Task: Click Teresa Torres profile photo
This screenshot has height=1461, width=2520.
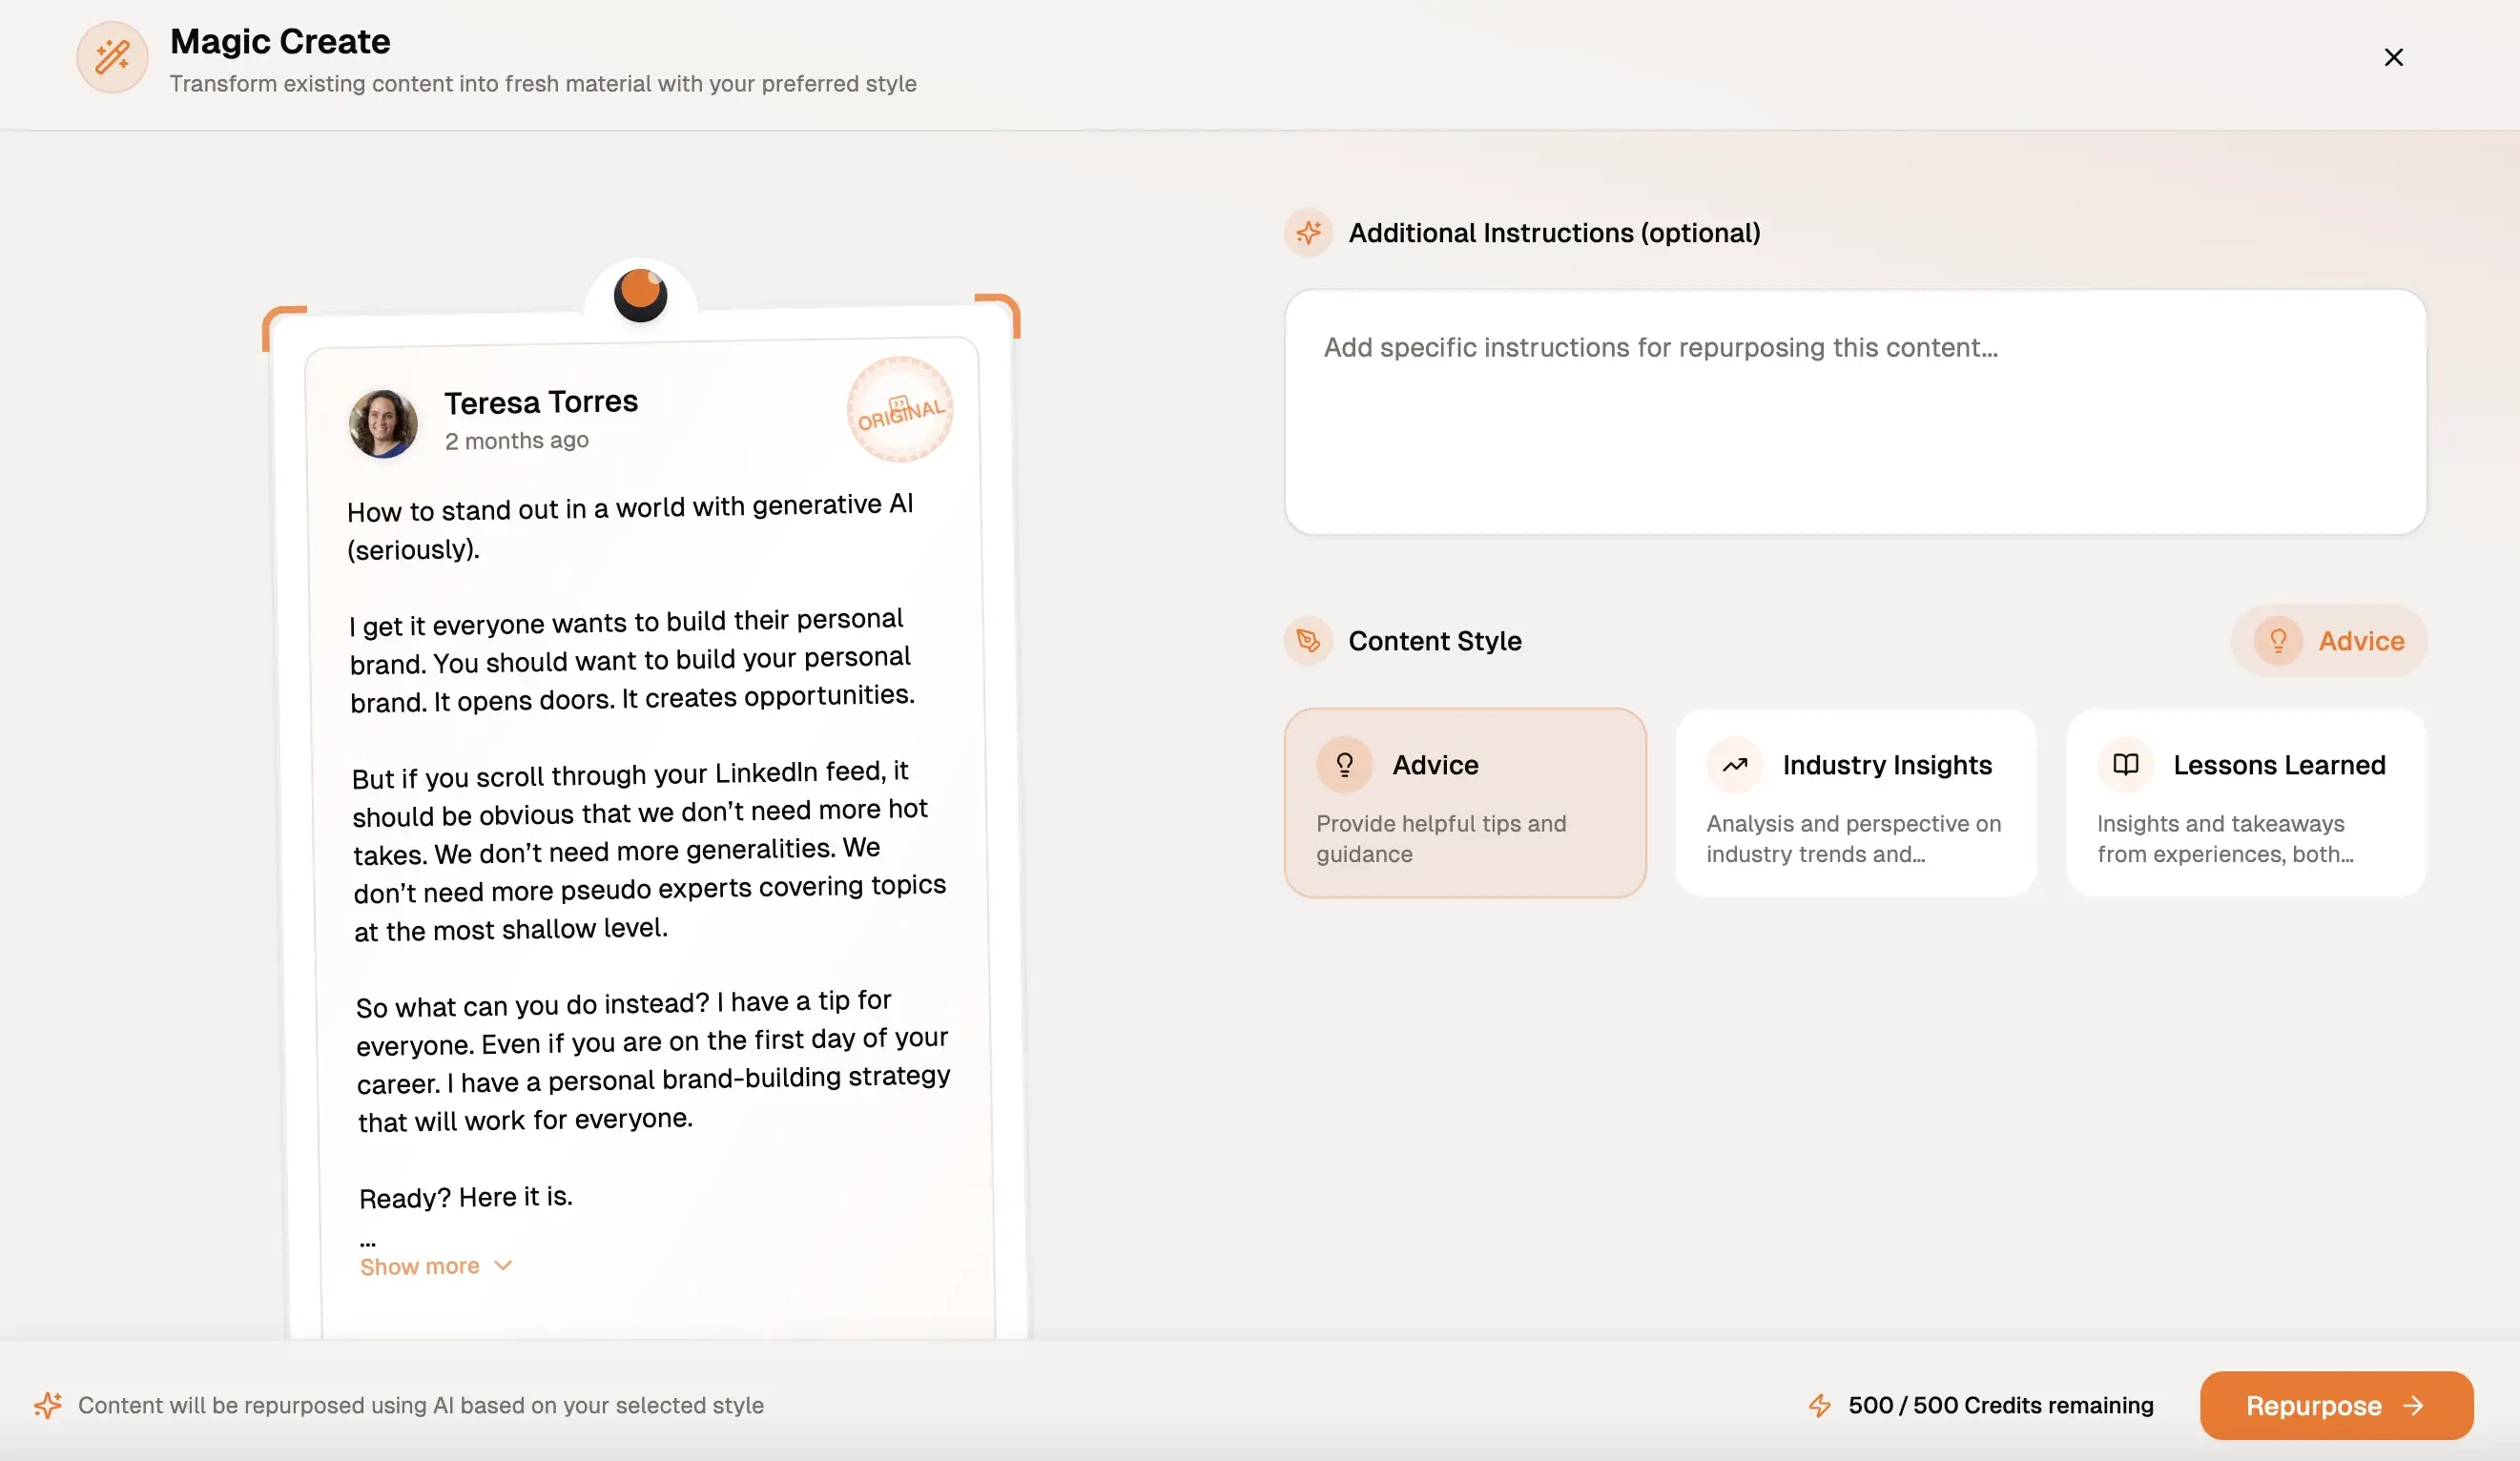Action: click(x=383, y=423)
